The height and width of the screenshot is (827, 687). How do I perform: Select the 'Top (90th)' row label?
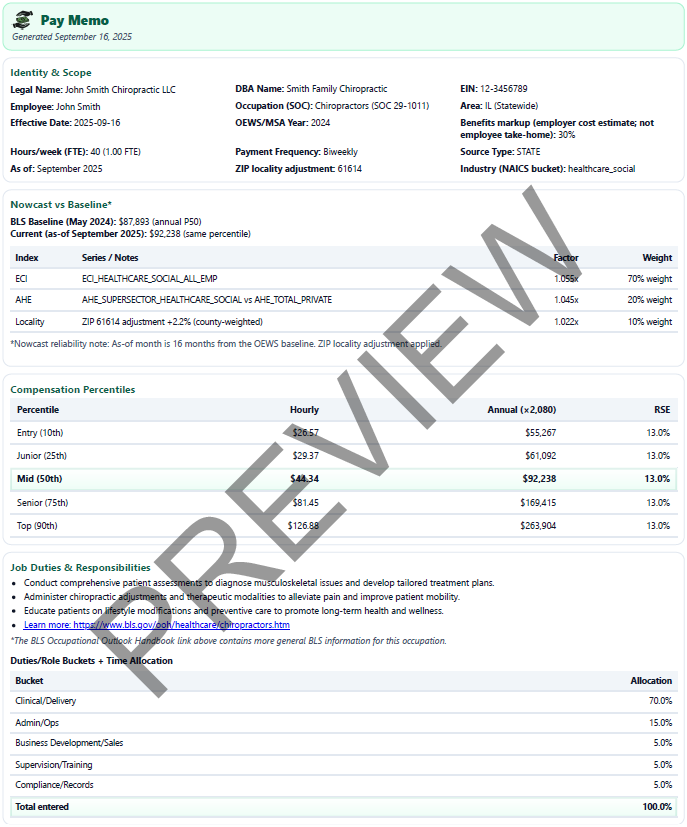click(37, 526)
